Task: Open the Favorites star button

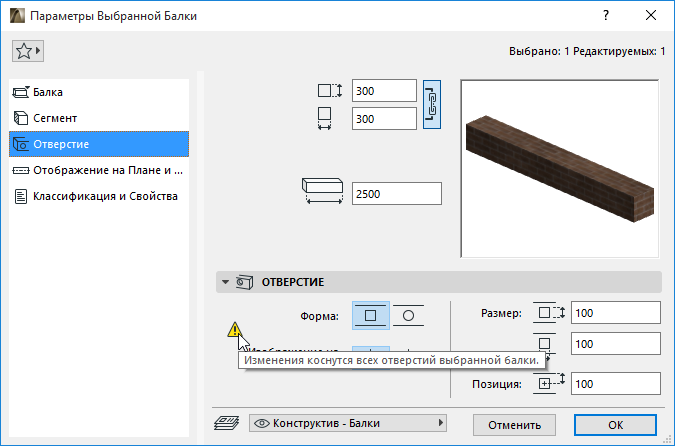Action: pyautogui.click(x=28, y=51)
